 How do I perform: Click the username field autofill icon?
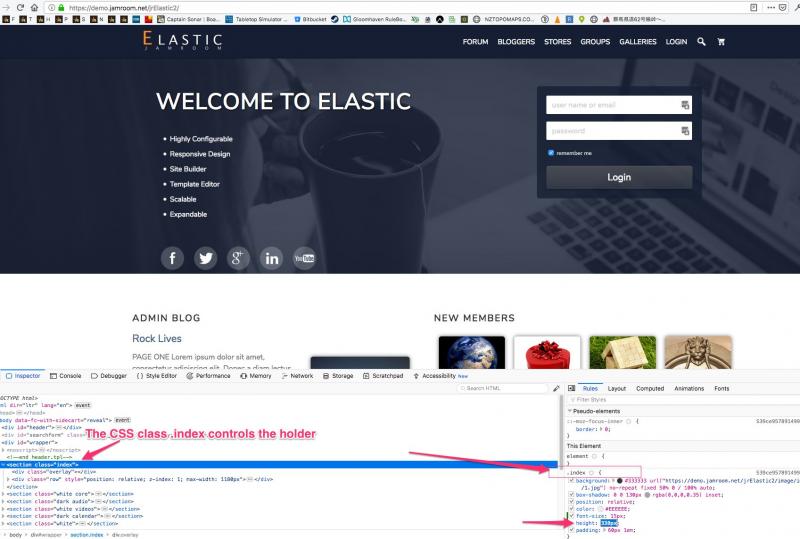685,105
